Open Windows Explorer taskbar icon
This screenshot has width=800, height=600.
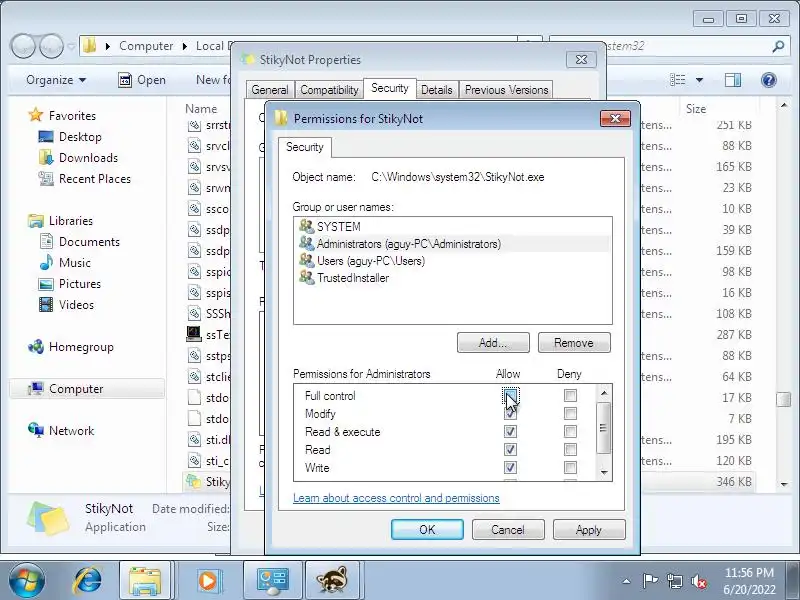[x=146, y=581]
